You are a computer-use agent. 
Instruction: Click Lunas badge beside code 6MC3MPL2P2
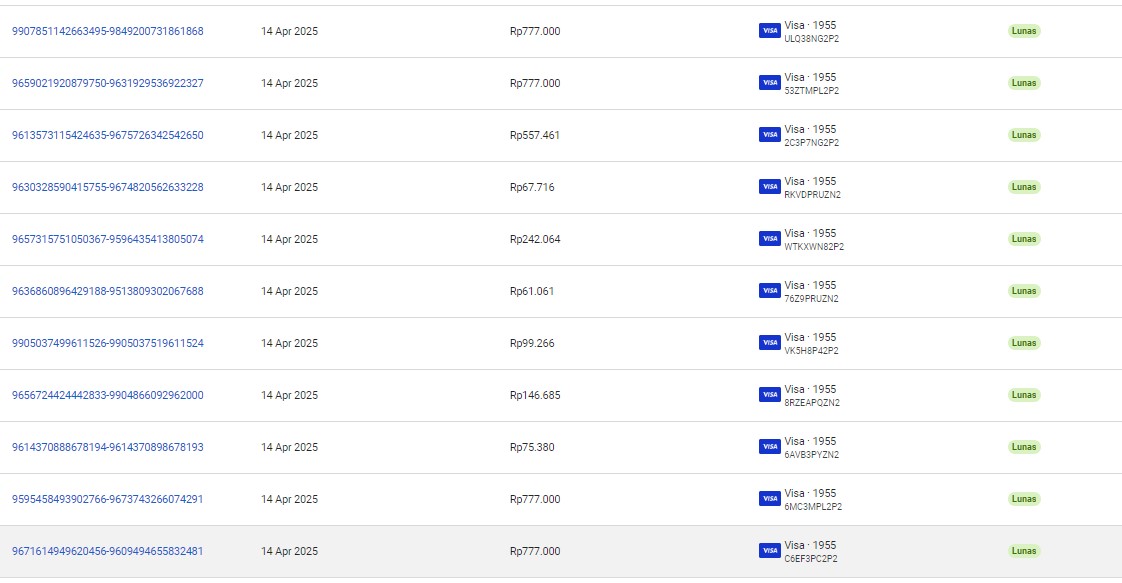click(1024, 499)
